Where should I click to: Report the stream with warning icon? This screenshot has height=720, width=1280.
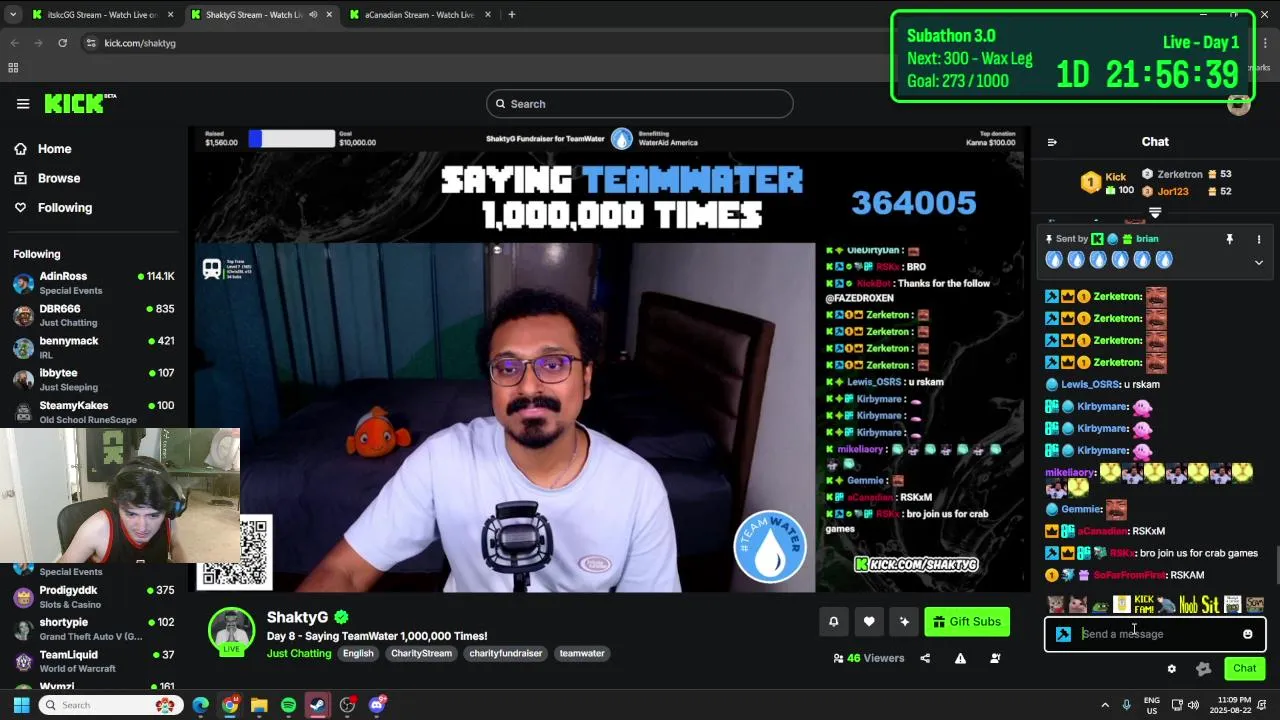tap(960, 658)
